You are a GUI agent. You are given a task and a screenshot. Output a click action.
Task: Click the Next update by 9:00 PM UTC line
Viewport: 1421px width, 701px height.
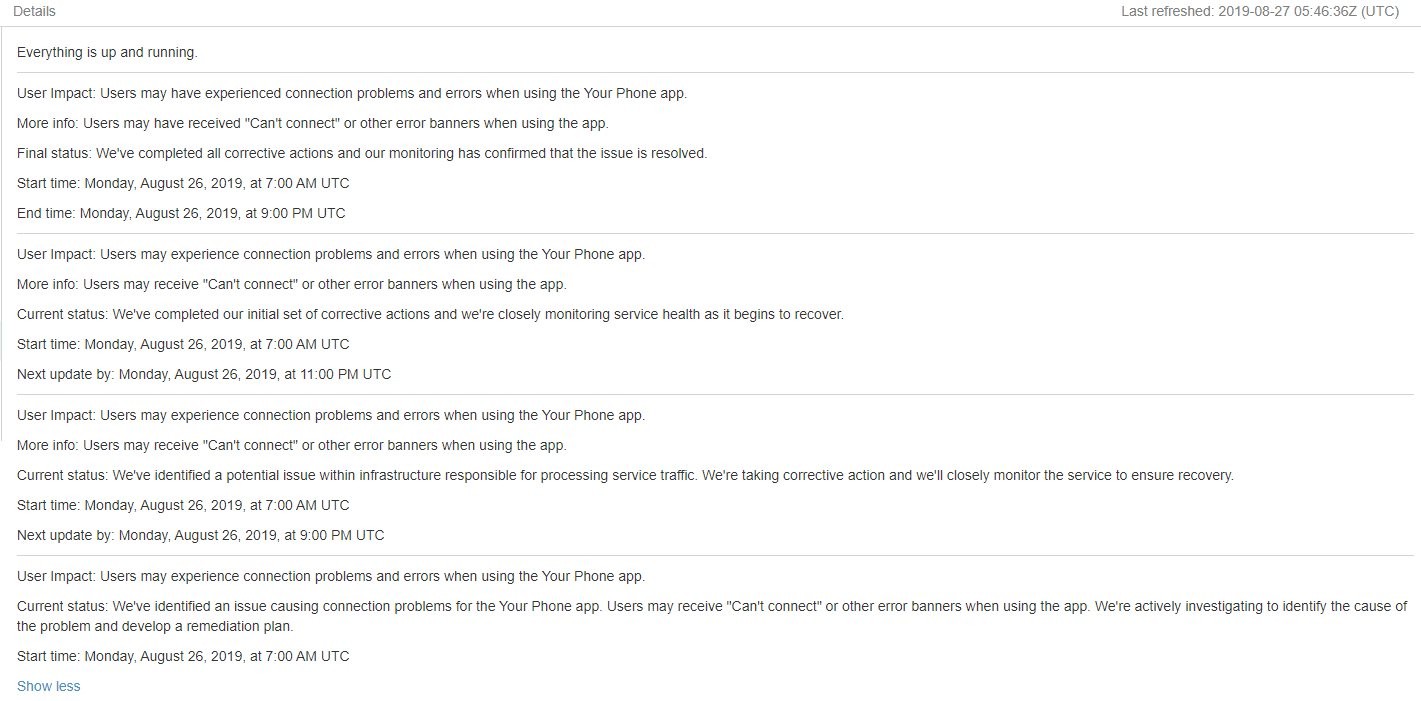coord(200,535)
